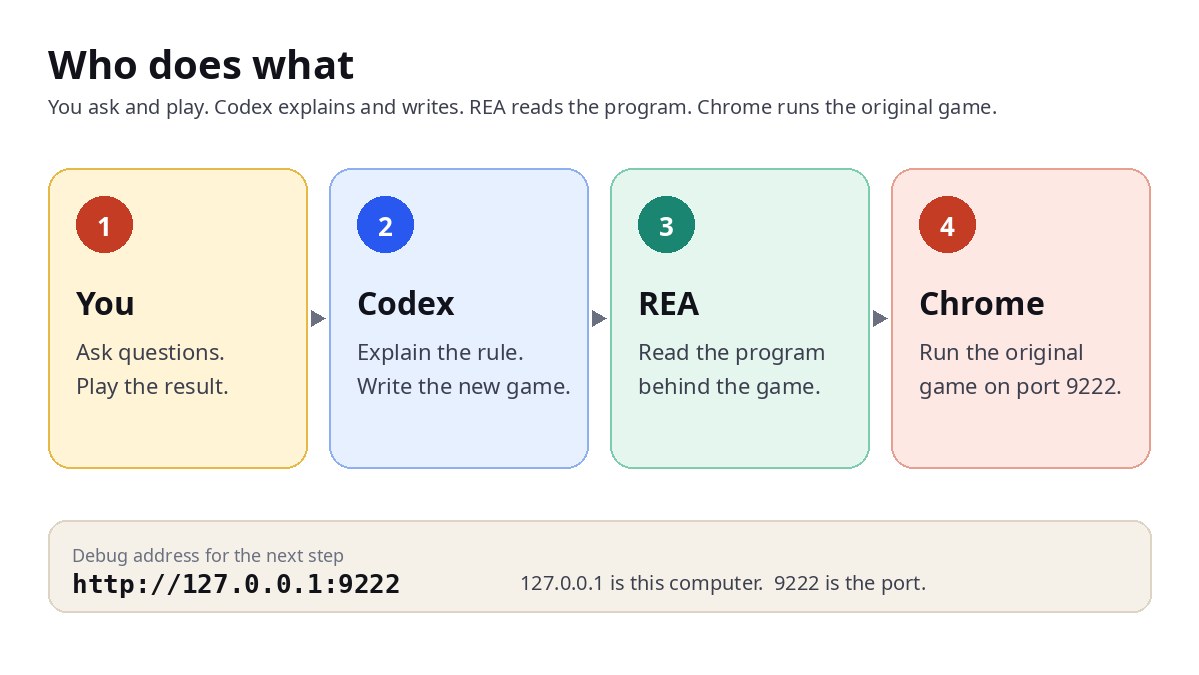
Task: Click the text 'Read the program'
Action: point(732,352)
